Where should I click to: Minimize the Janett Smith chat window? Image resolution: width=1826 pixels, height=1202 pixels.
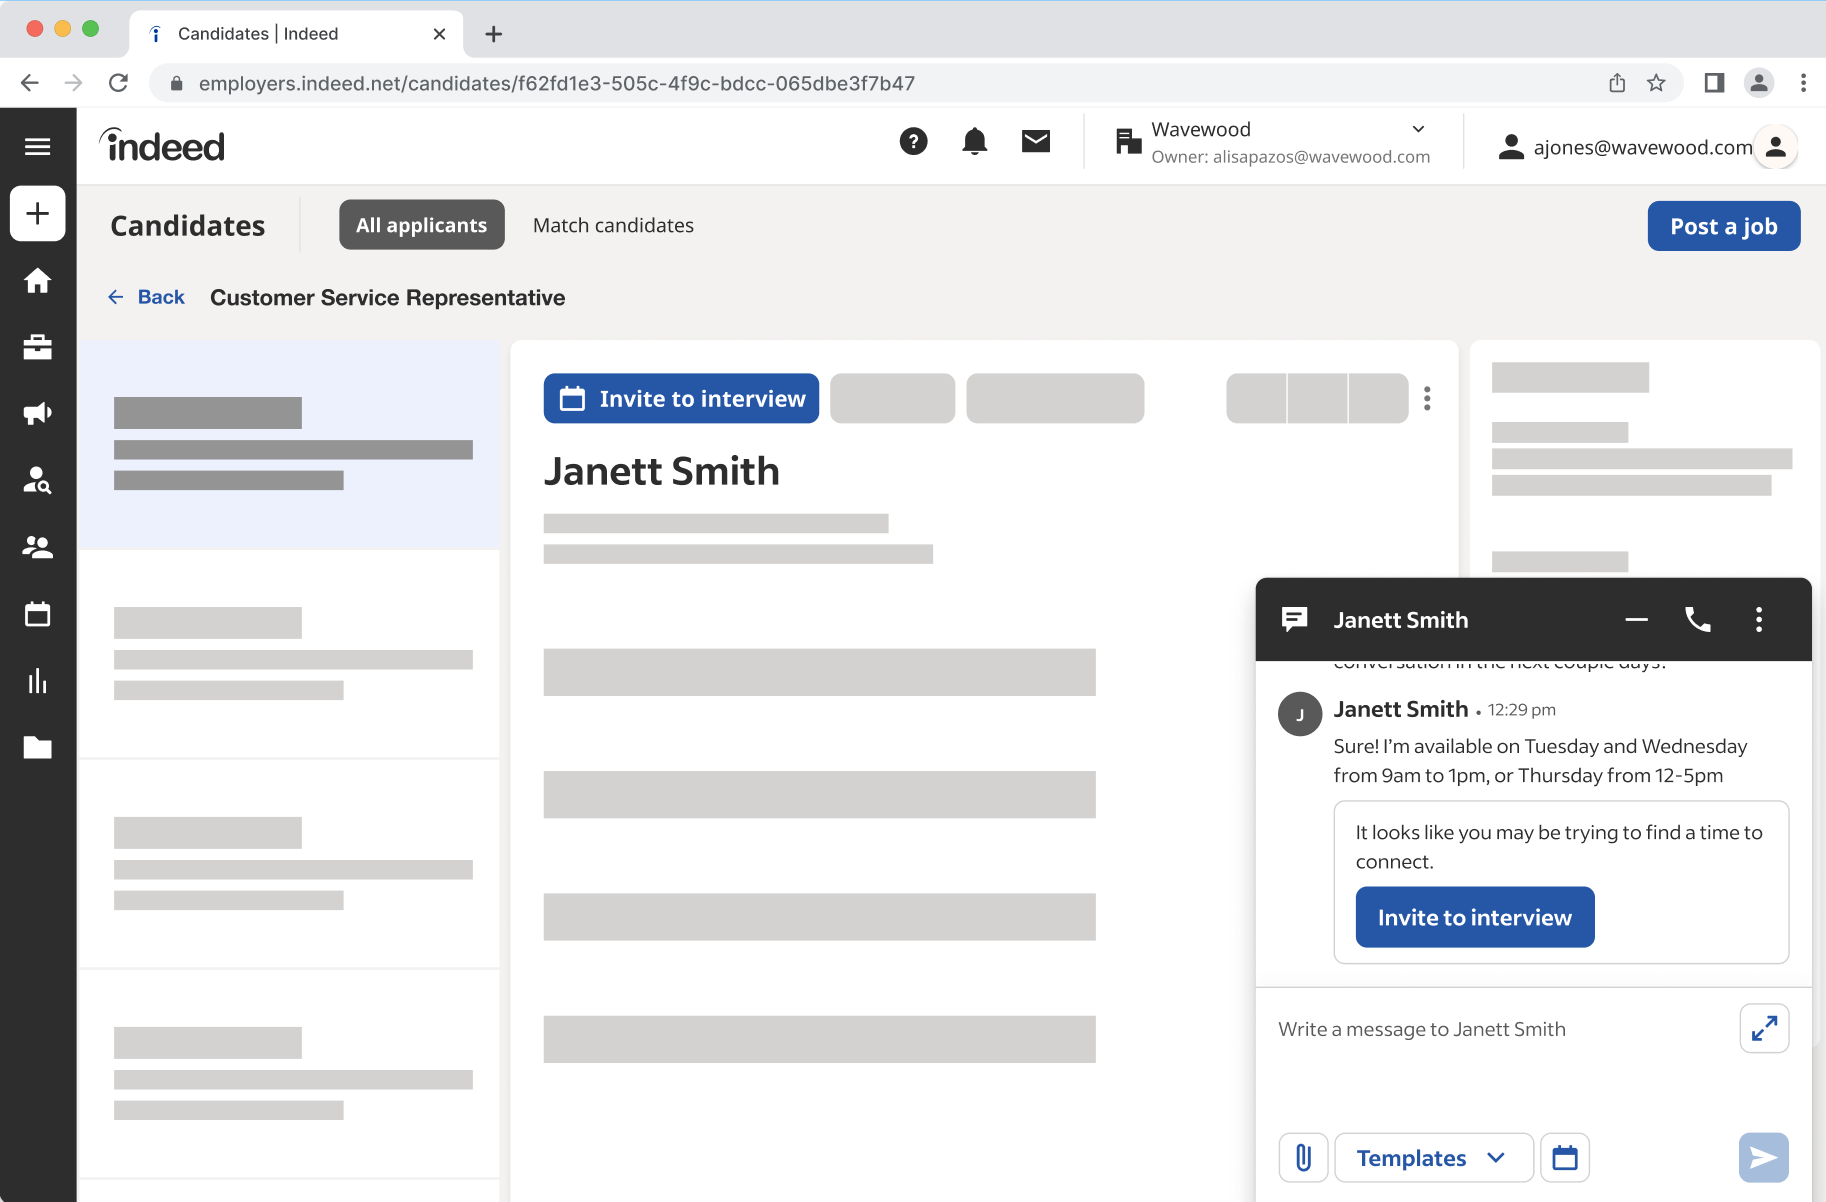(1636, 620)
